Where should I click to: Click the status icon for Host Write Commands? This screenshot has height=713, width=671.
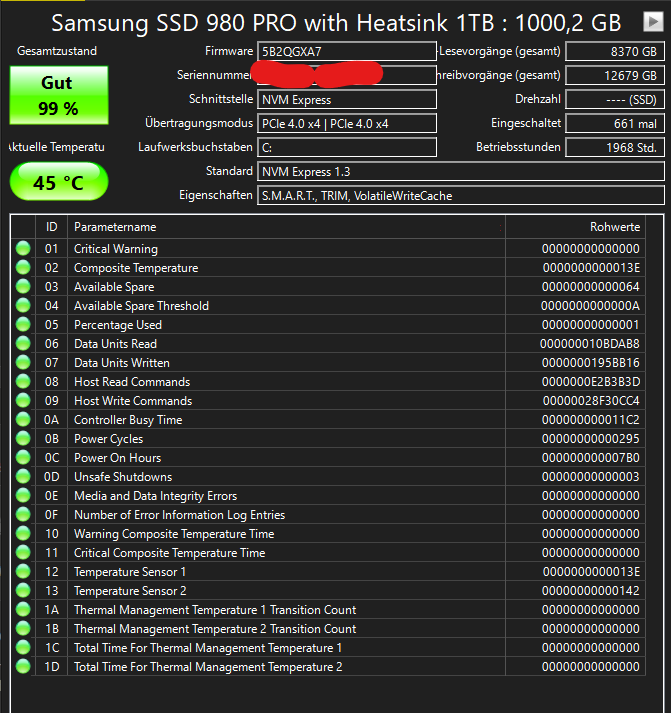(x=23, y=400)
